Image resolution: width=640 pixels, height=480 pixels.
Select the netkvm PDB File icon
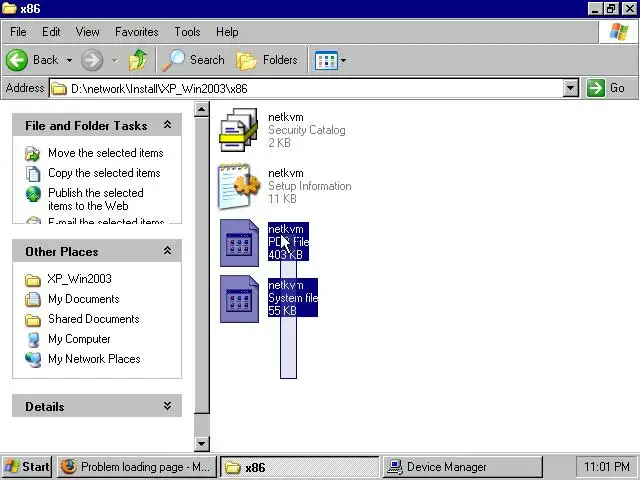click(x=239, y=243)
